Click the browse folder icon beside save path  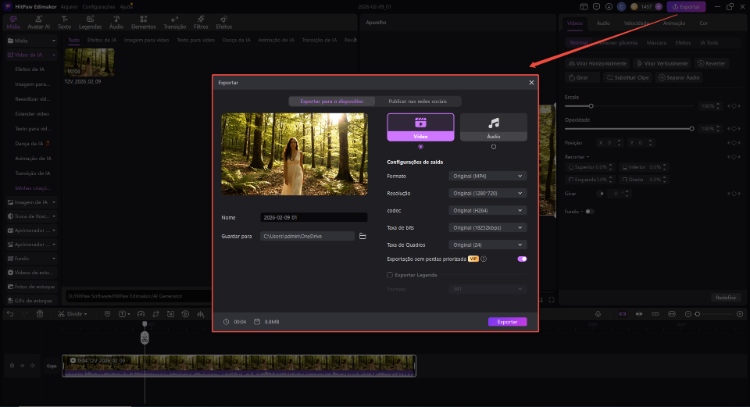(362, 236)
